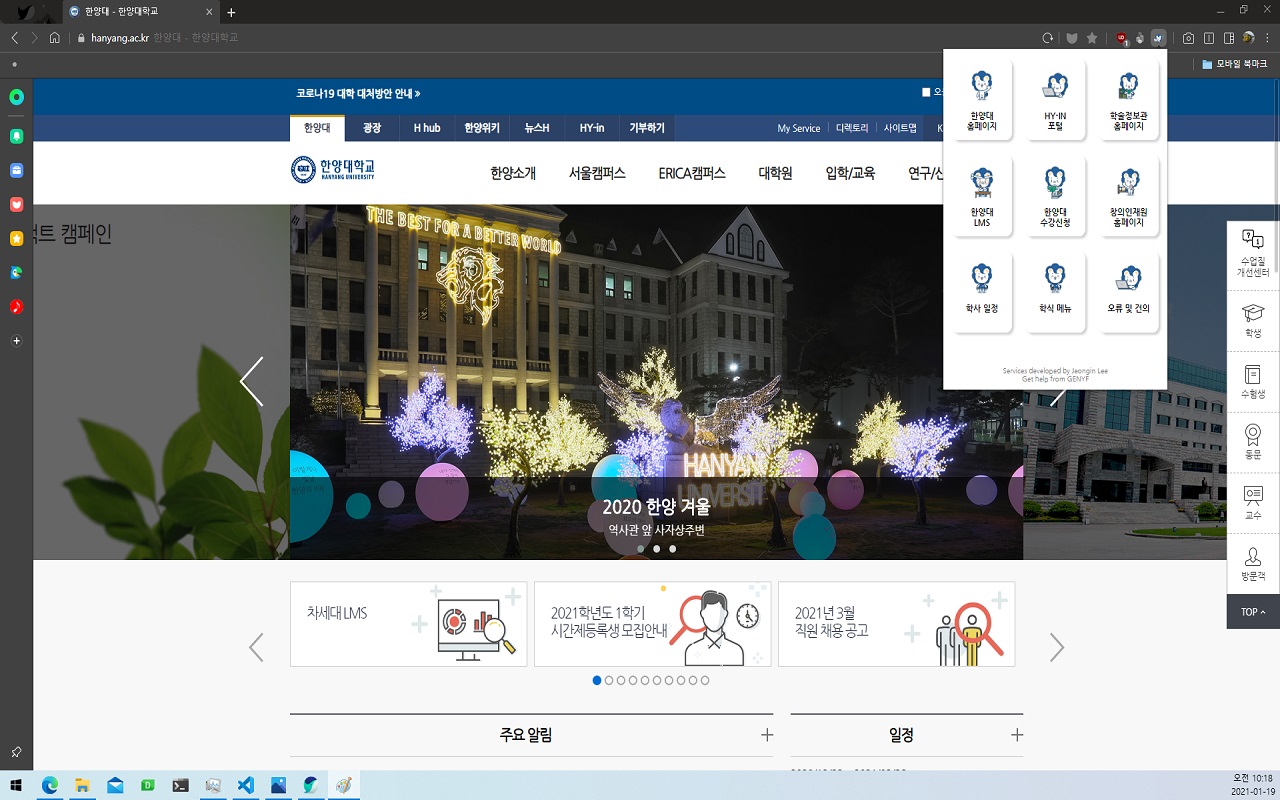
Task: Open the 학식 메뉴 shortcut
Action: (1055, 288)
